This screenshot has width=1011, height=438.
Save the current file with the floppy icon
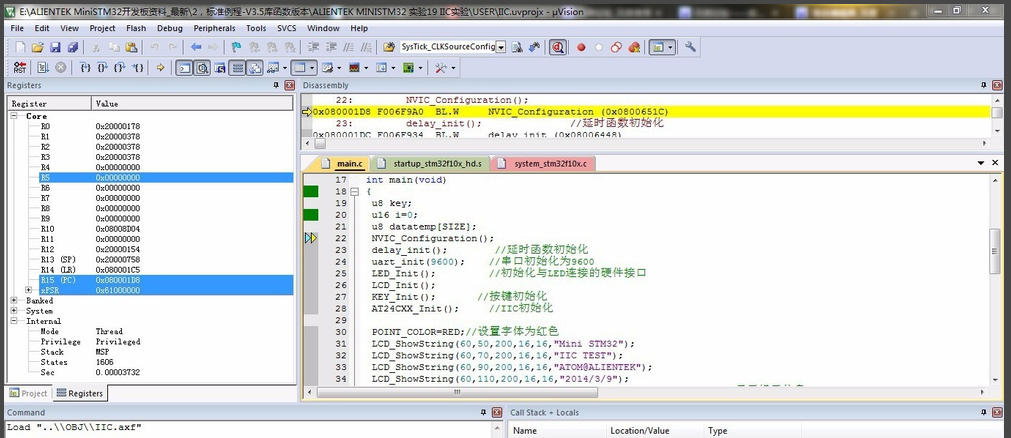coord(55,47)
